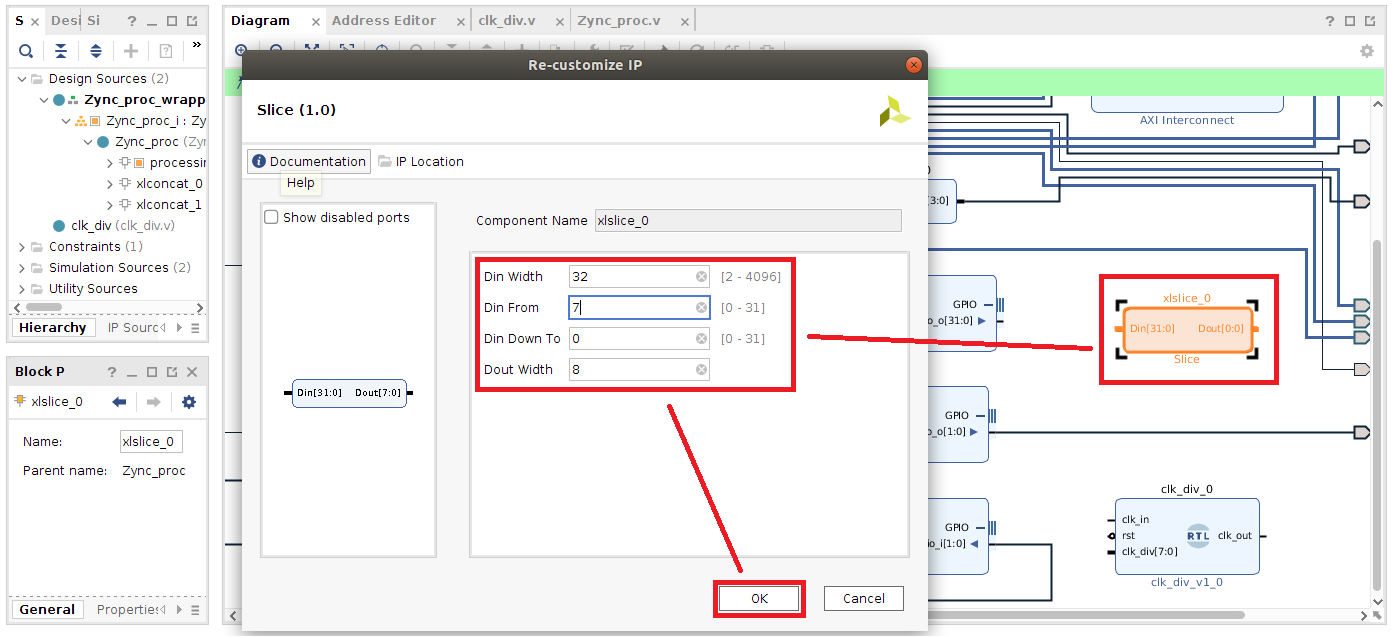Image resolution: width=1395 pixels, height=638 pixels.
Task: Collapse Zync_proc_i tree node
Action: click(66, 121)
